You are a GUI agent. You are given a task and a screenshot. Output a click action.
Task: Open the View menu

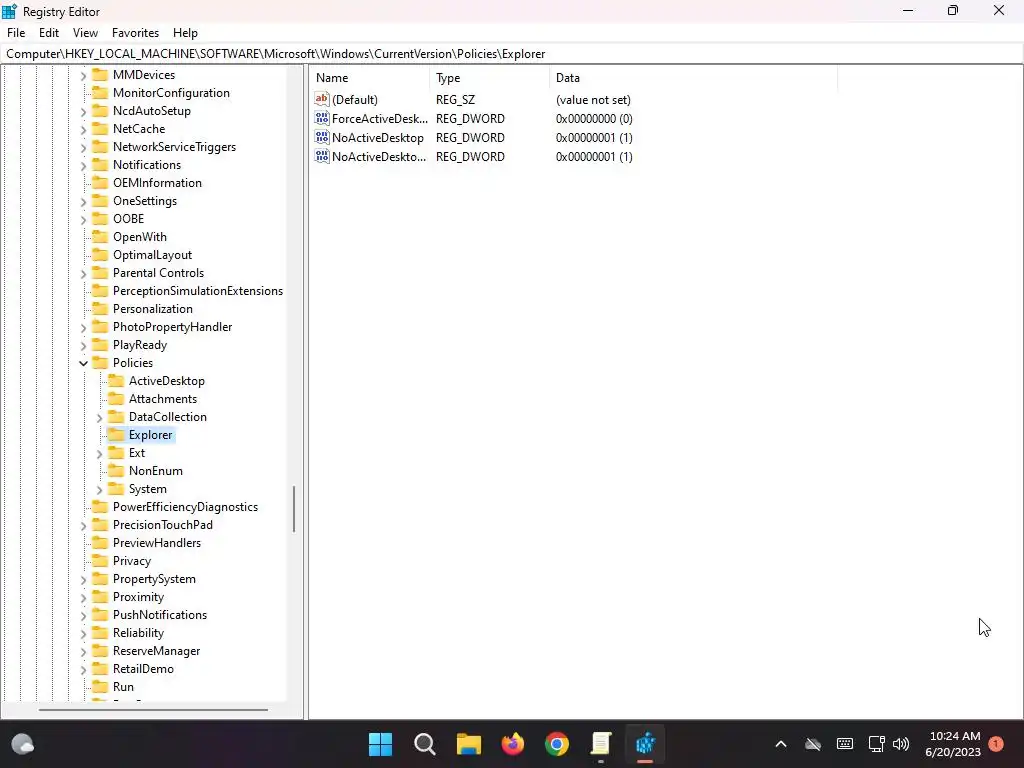coord(85,33)
